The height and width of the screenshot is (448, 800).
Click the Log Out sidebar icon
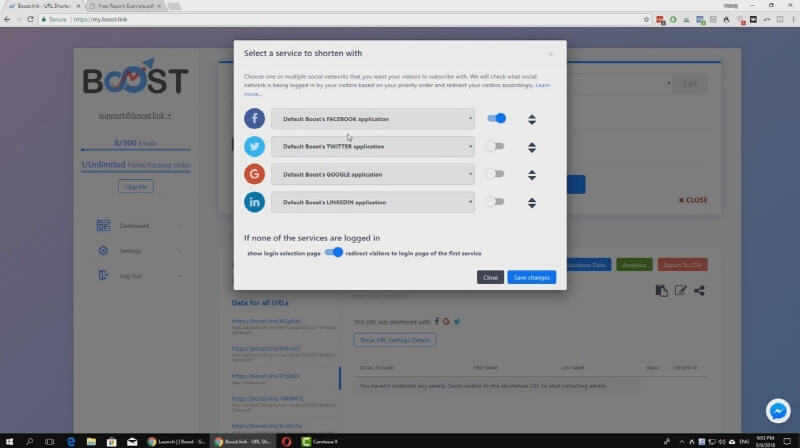pyautogui.click(x=103, y=276)
